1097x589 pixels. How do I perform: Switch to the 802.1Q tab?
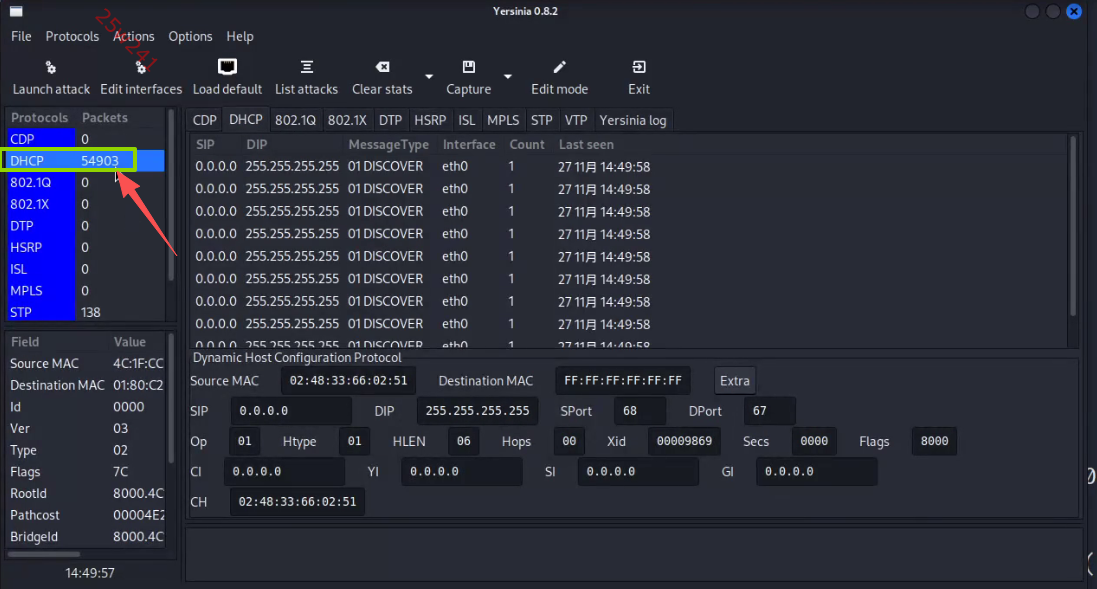tap(295, 120)
